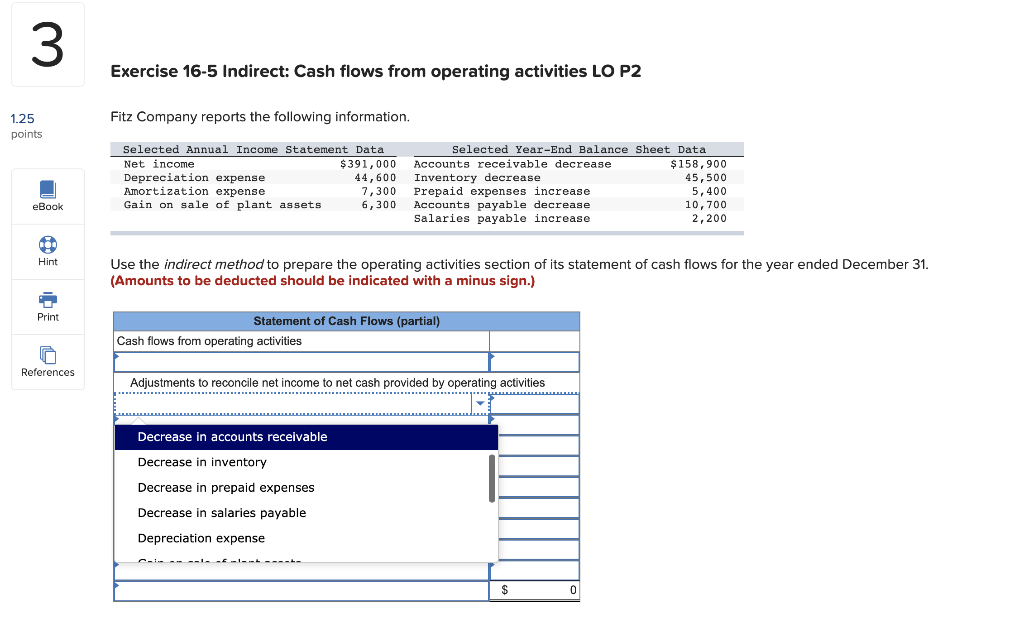
Task: Click the last blank amount field above the total
Action: 534,570
